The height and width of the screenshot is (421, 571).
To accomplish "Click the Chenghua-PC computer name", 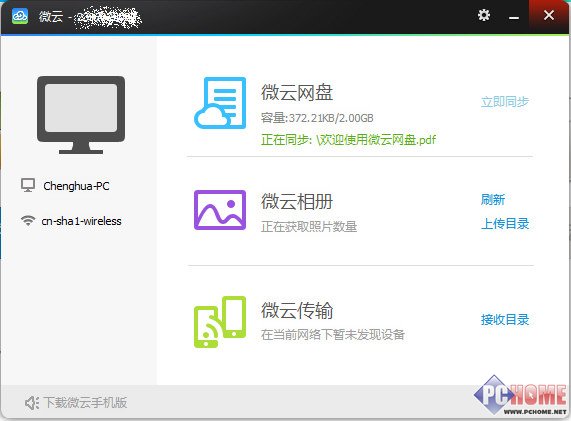I will pyautogui.click(x=76, y=186).
